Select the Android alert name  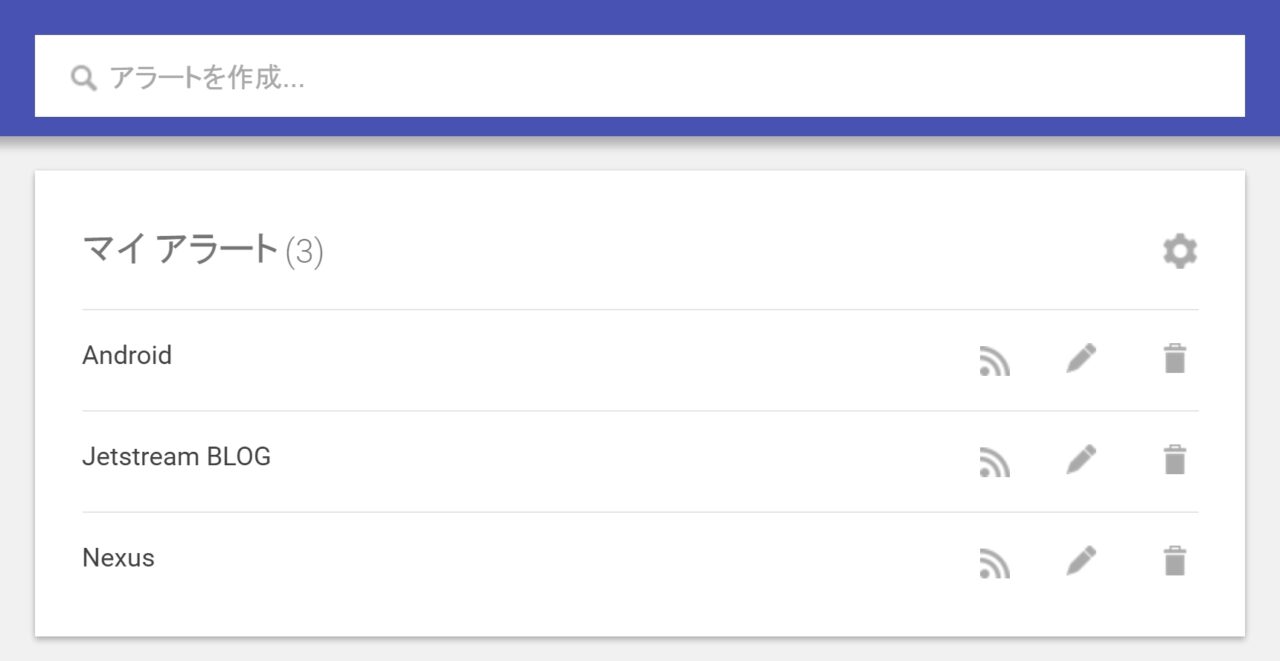tap(127, 355)
